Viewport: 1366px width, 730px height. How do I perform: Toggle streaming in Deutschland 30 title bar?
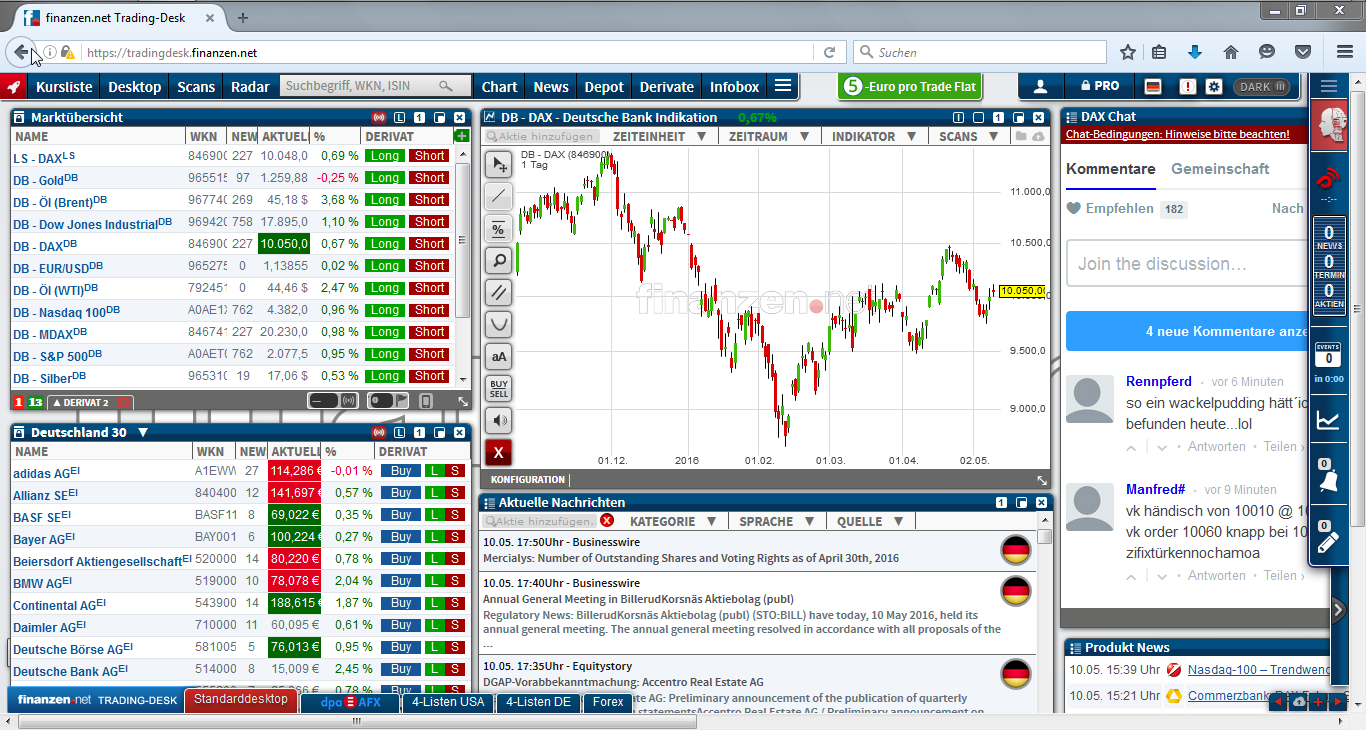379,433
